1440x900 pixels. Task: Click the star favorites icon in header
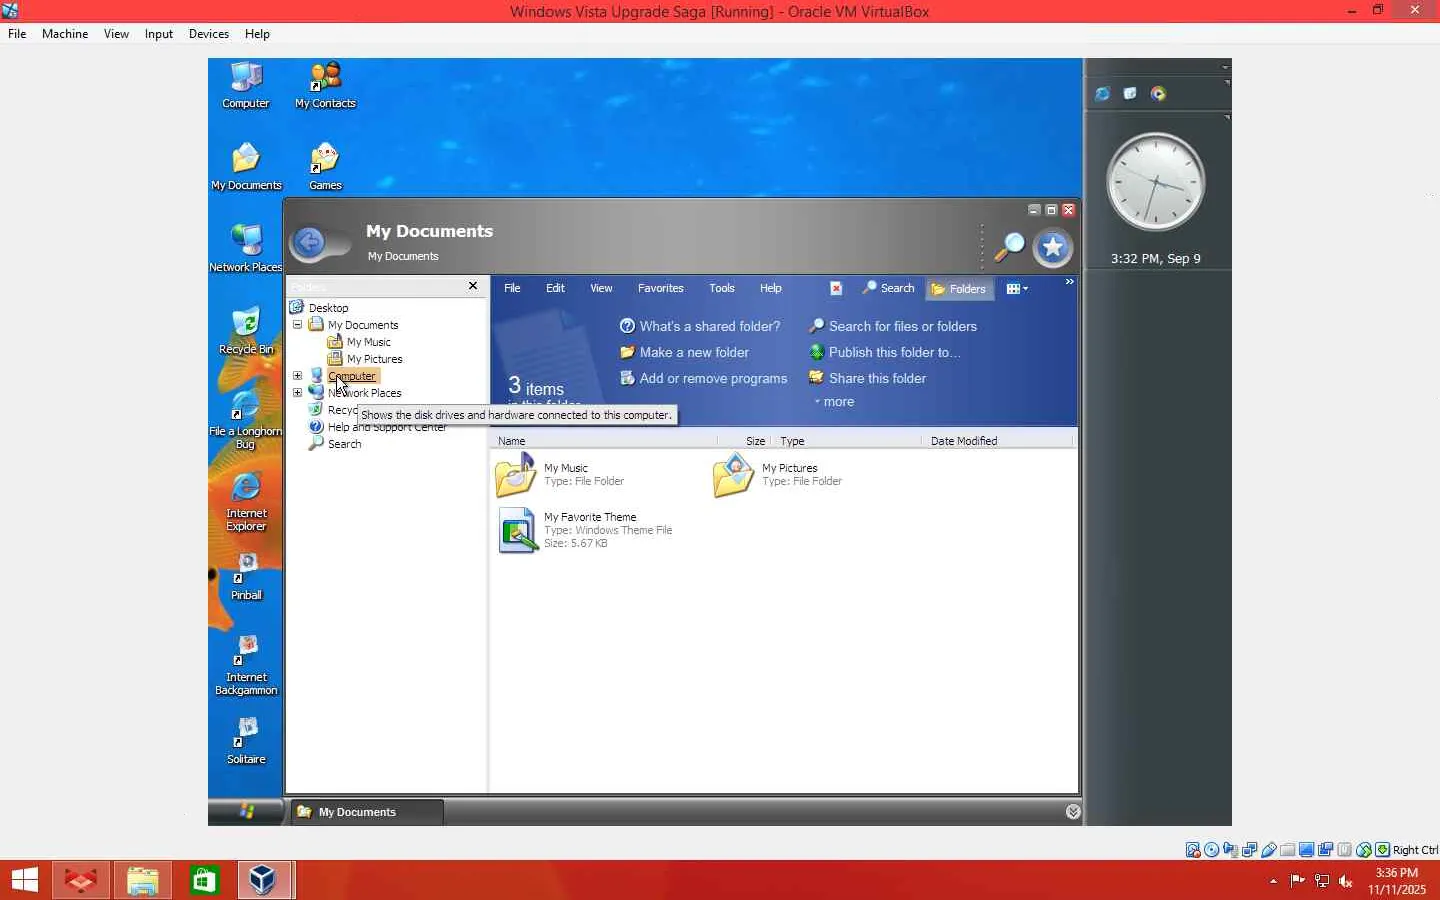tap(1053, 248)
